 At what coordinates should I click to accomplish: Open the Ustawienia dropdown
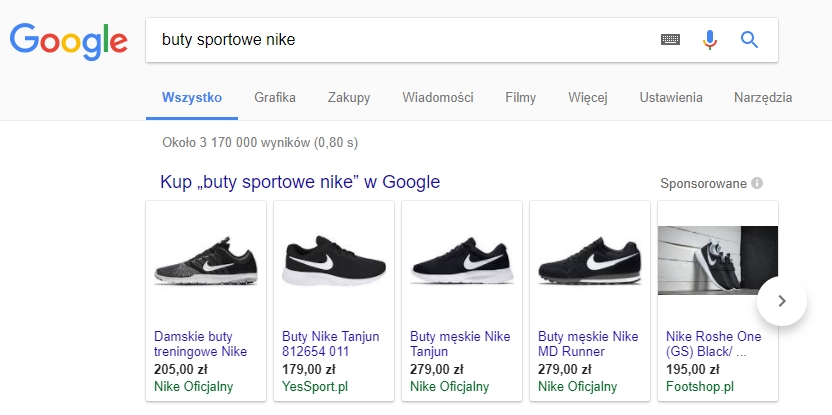(x=671, y=98)
